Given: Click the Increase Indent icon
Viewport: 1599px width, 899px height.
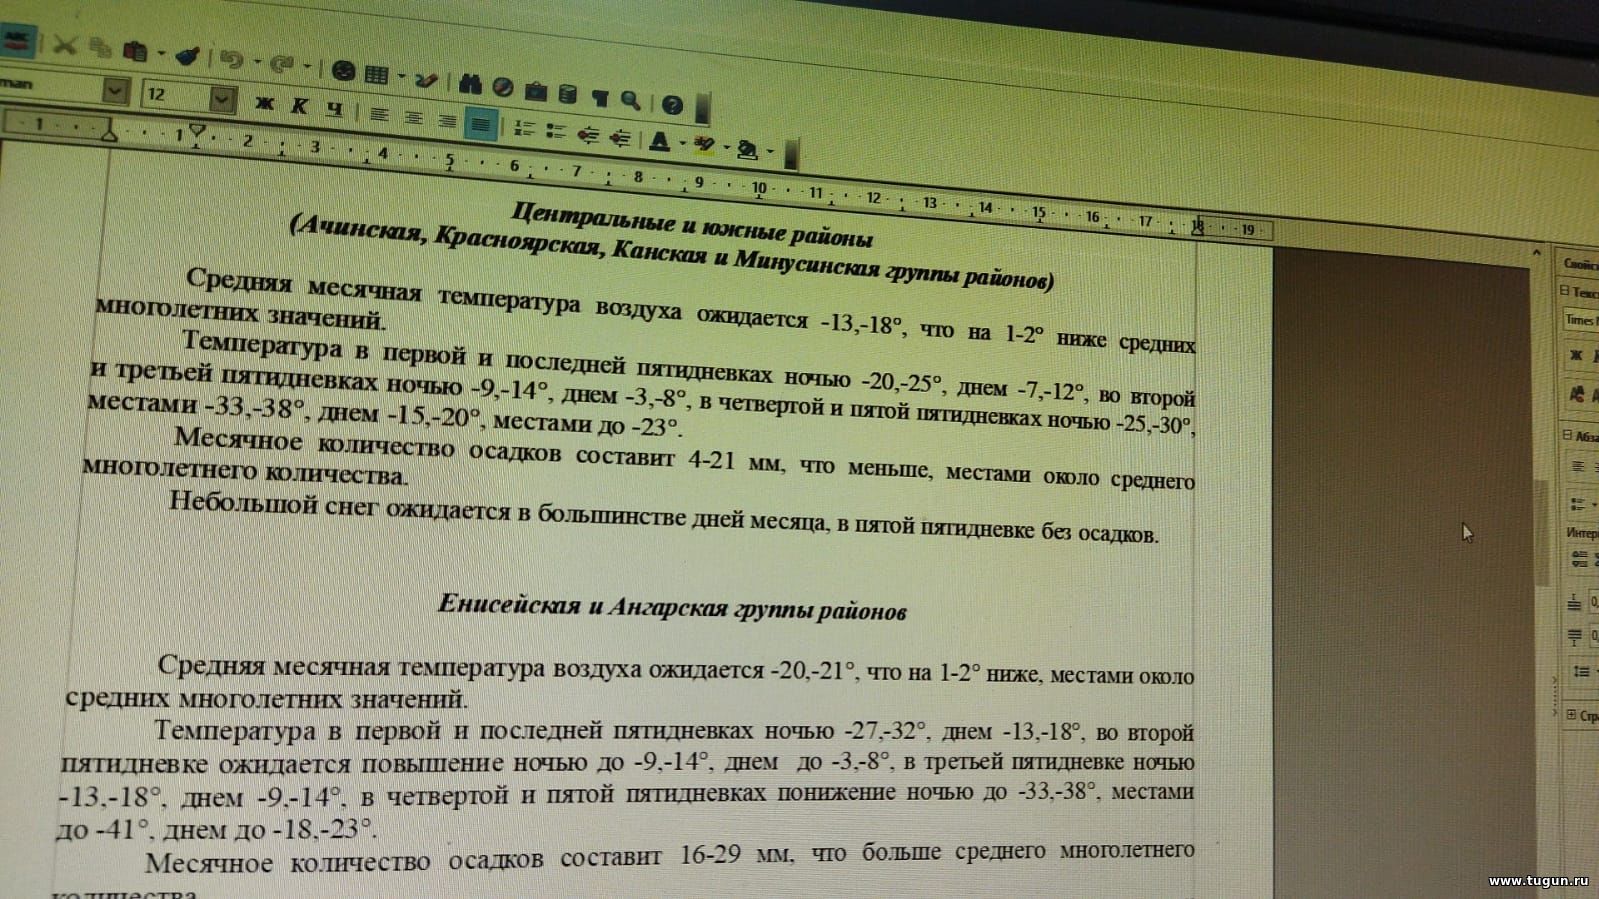Looking at the screenshot, I should point(620,137).
